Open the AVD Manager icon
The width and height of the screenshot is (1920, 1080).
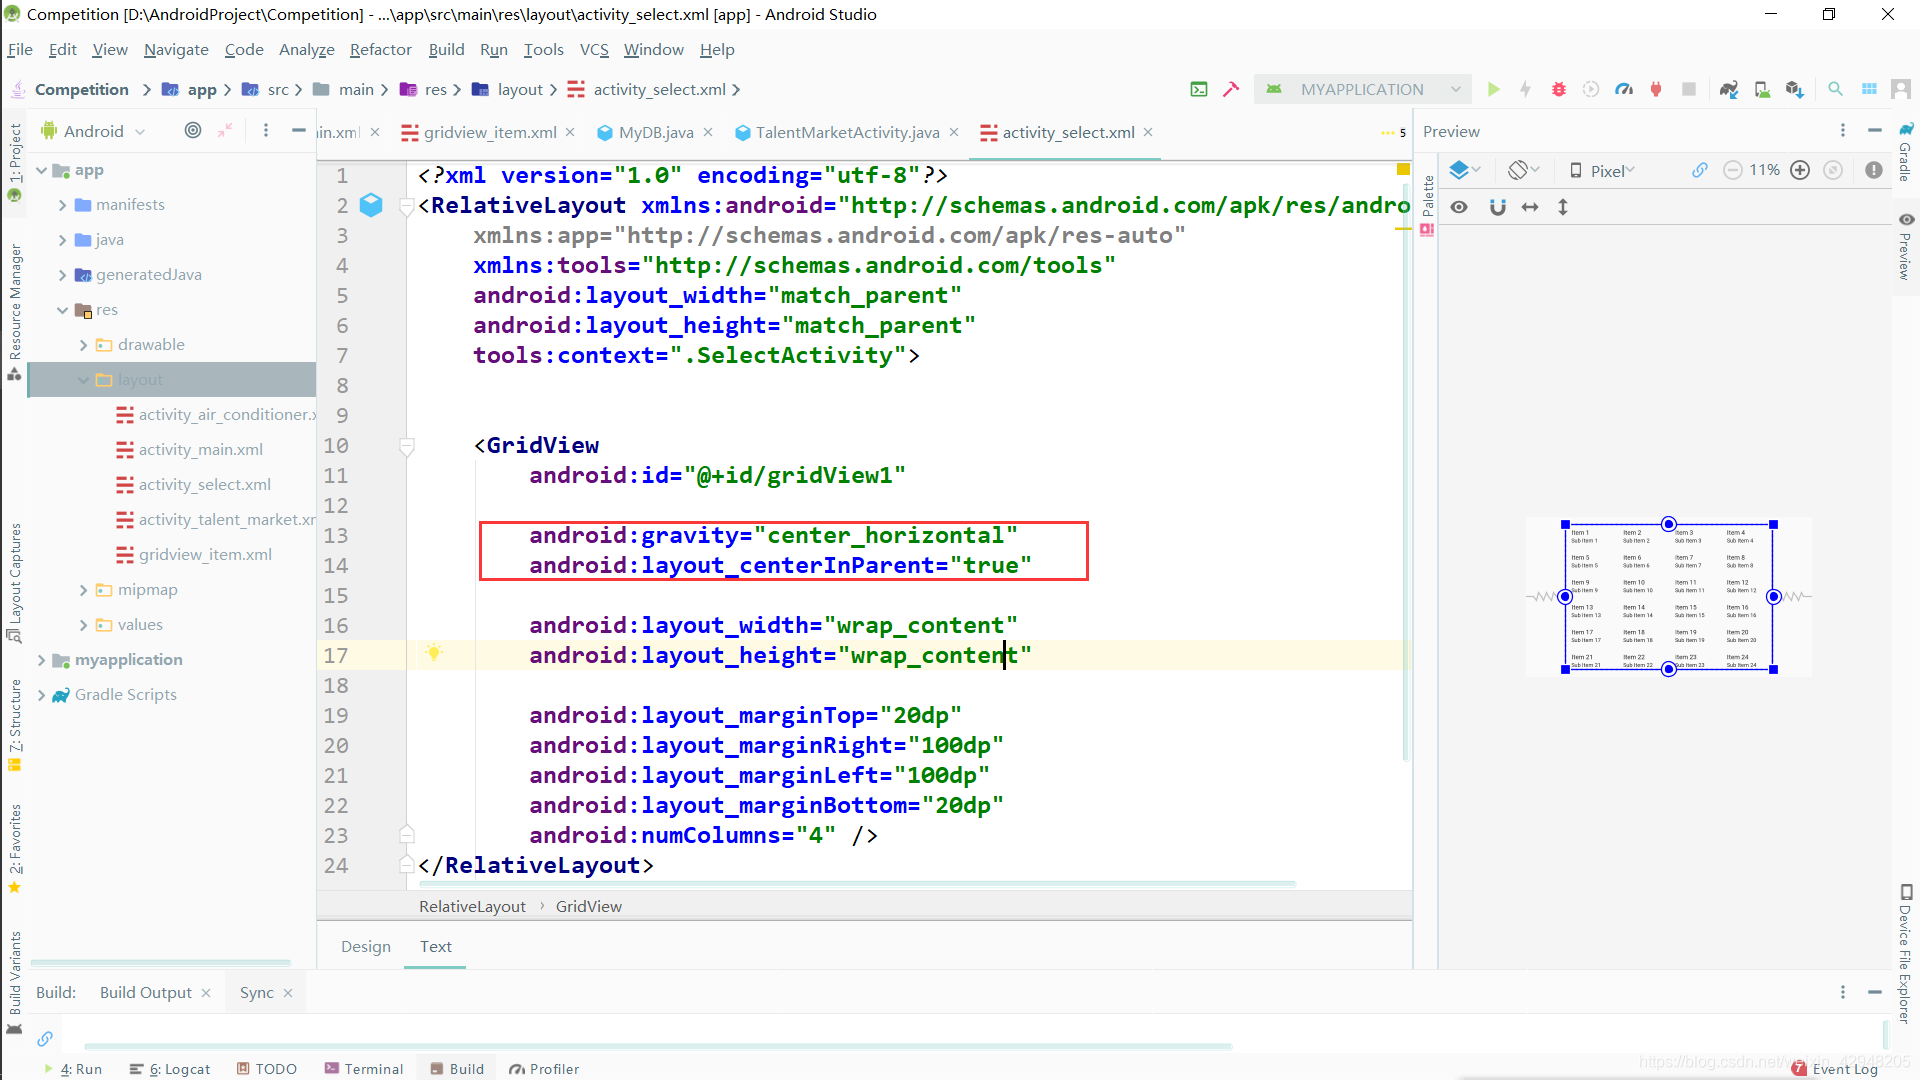pyautogui.click(x=1762, y=90)
